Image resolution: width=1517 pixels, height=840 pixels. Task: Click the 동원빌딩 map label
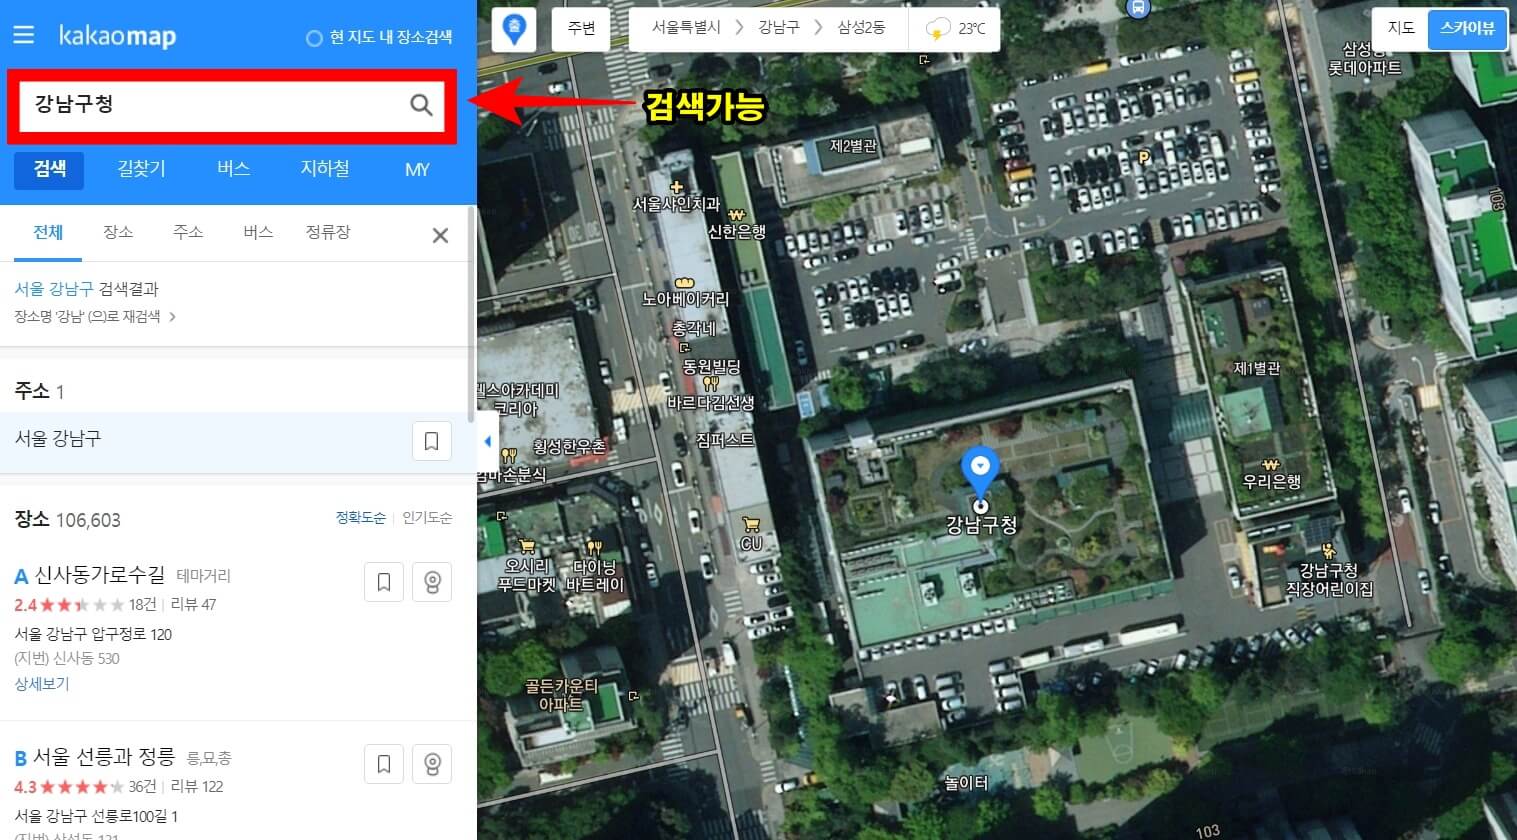(x=711, y=366)
